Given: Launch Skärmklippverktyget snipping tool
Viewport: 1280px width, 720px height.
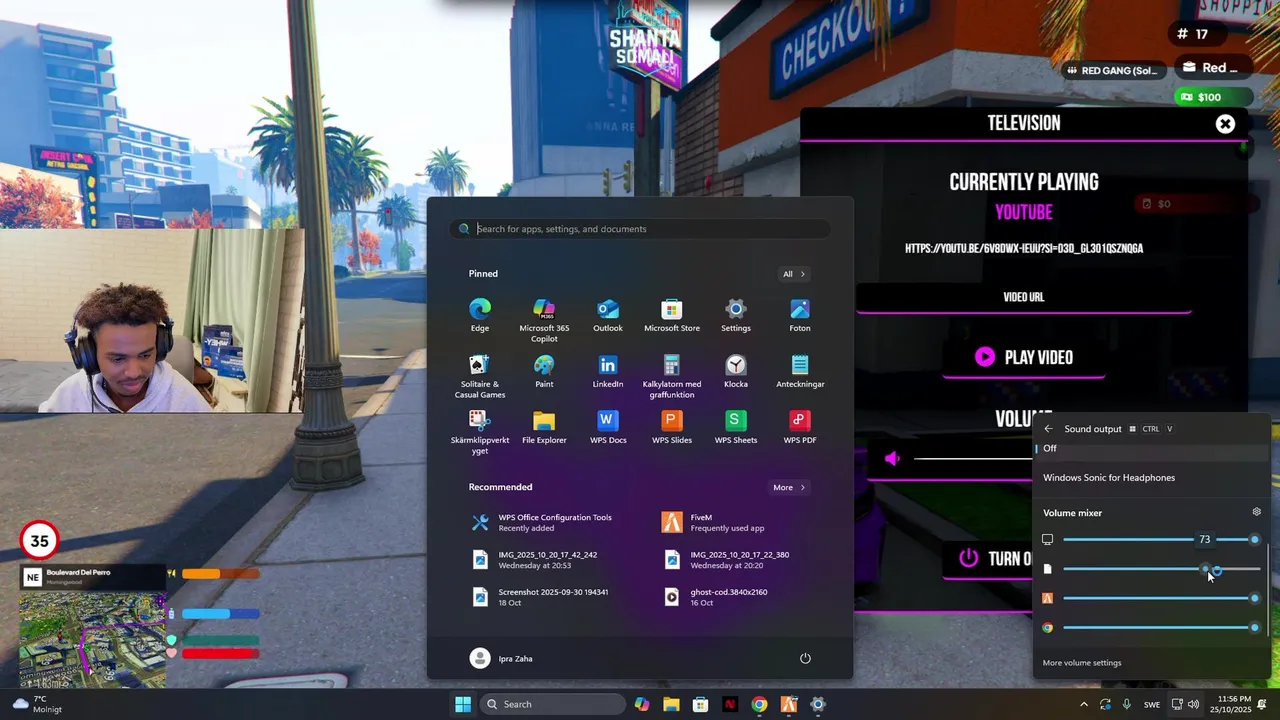Looking at the screenshot, I should point(480,432).
